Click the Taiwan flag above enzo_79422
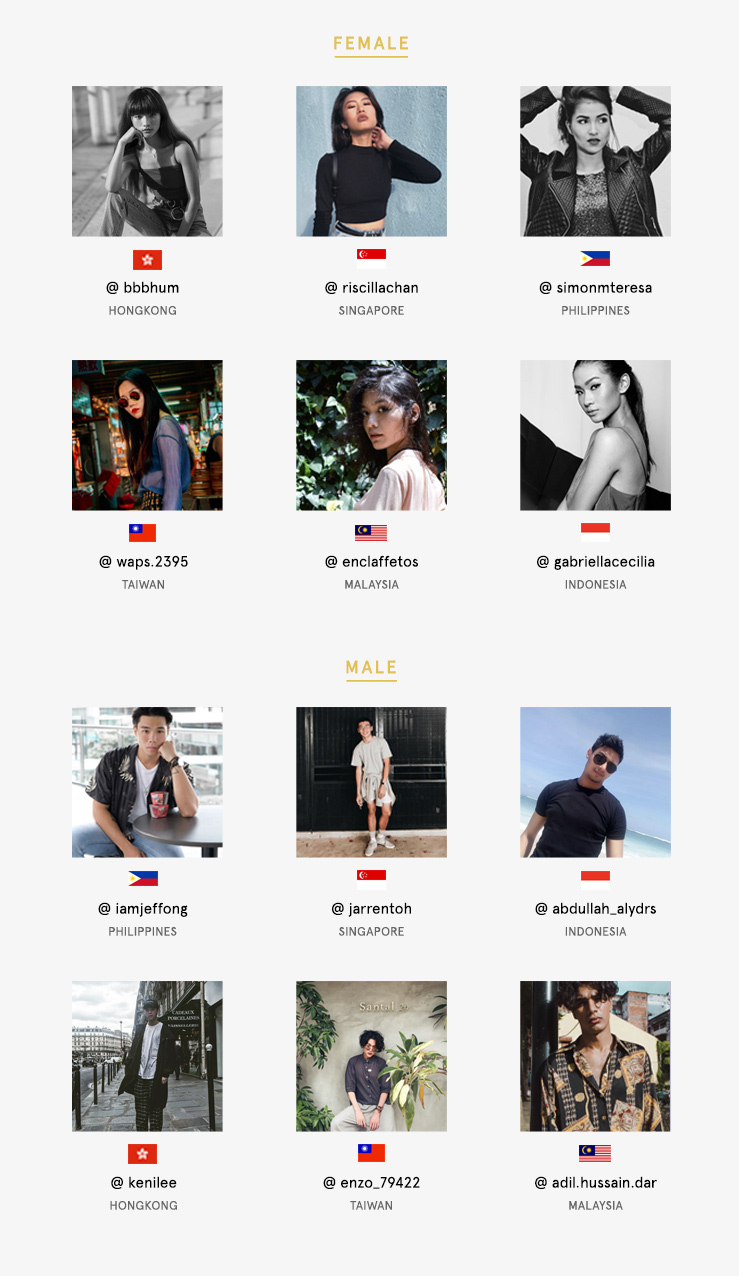The image size is (739, 1276). 371,1153
